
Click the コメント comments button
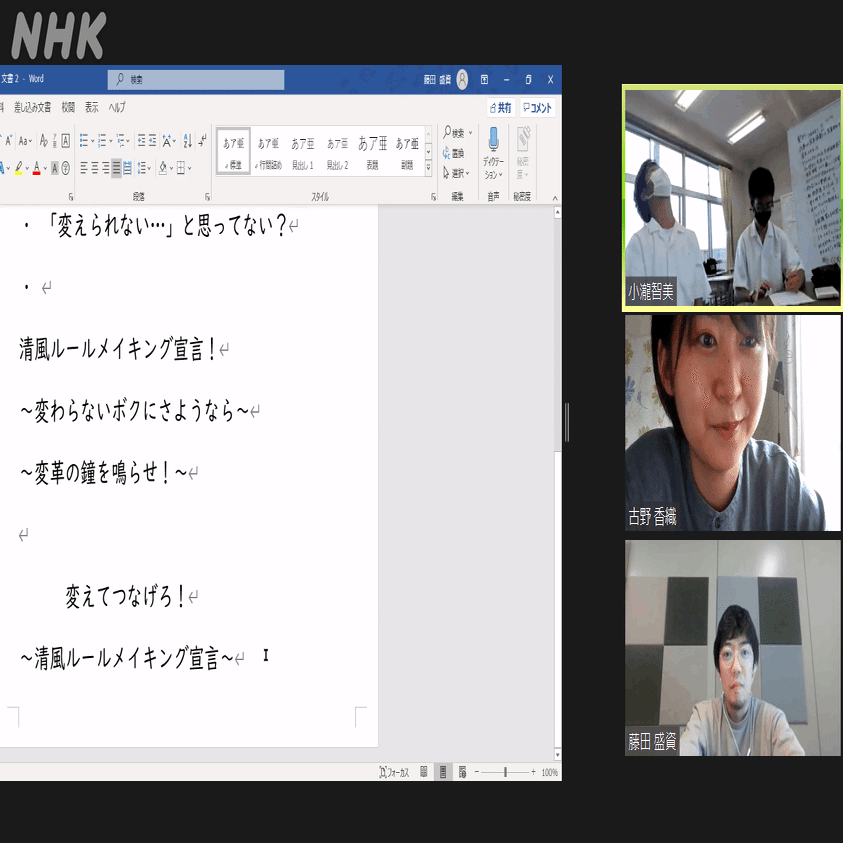coord(538,108)
